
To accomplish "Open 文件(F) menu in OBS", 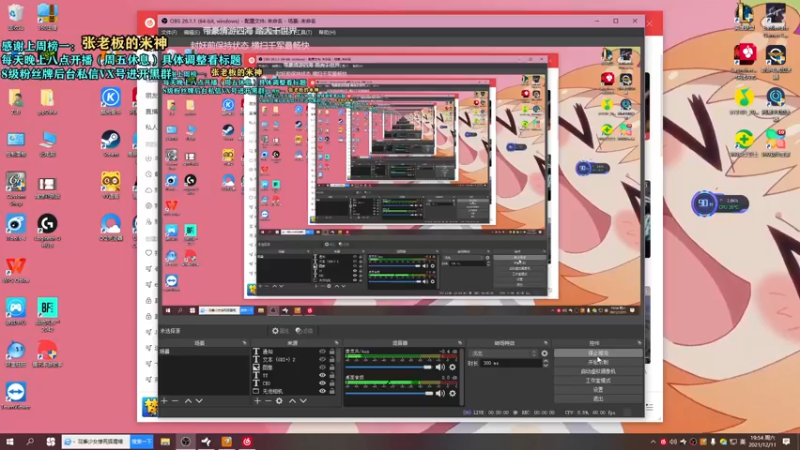I will point(169,32).
